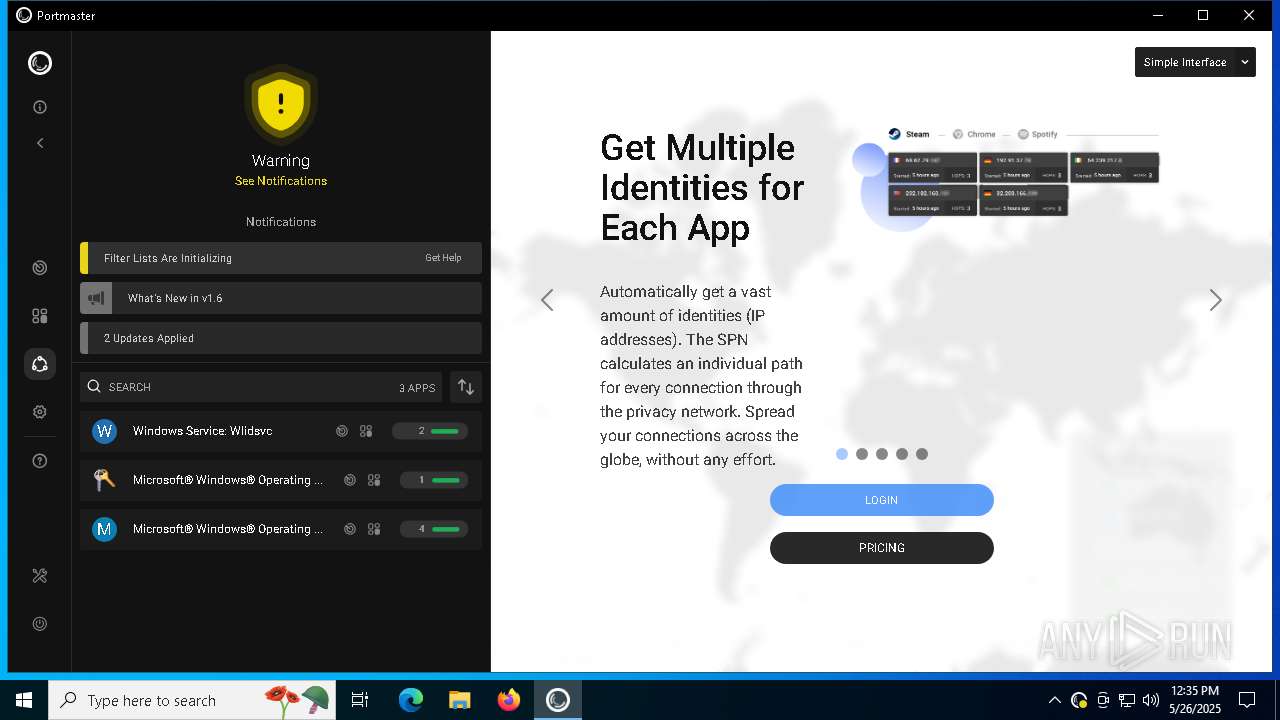This screenshot has width=1280, height=720.
Task: Select the fifth carousel dot
Action: click(x=922, y=454)
